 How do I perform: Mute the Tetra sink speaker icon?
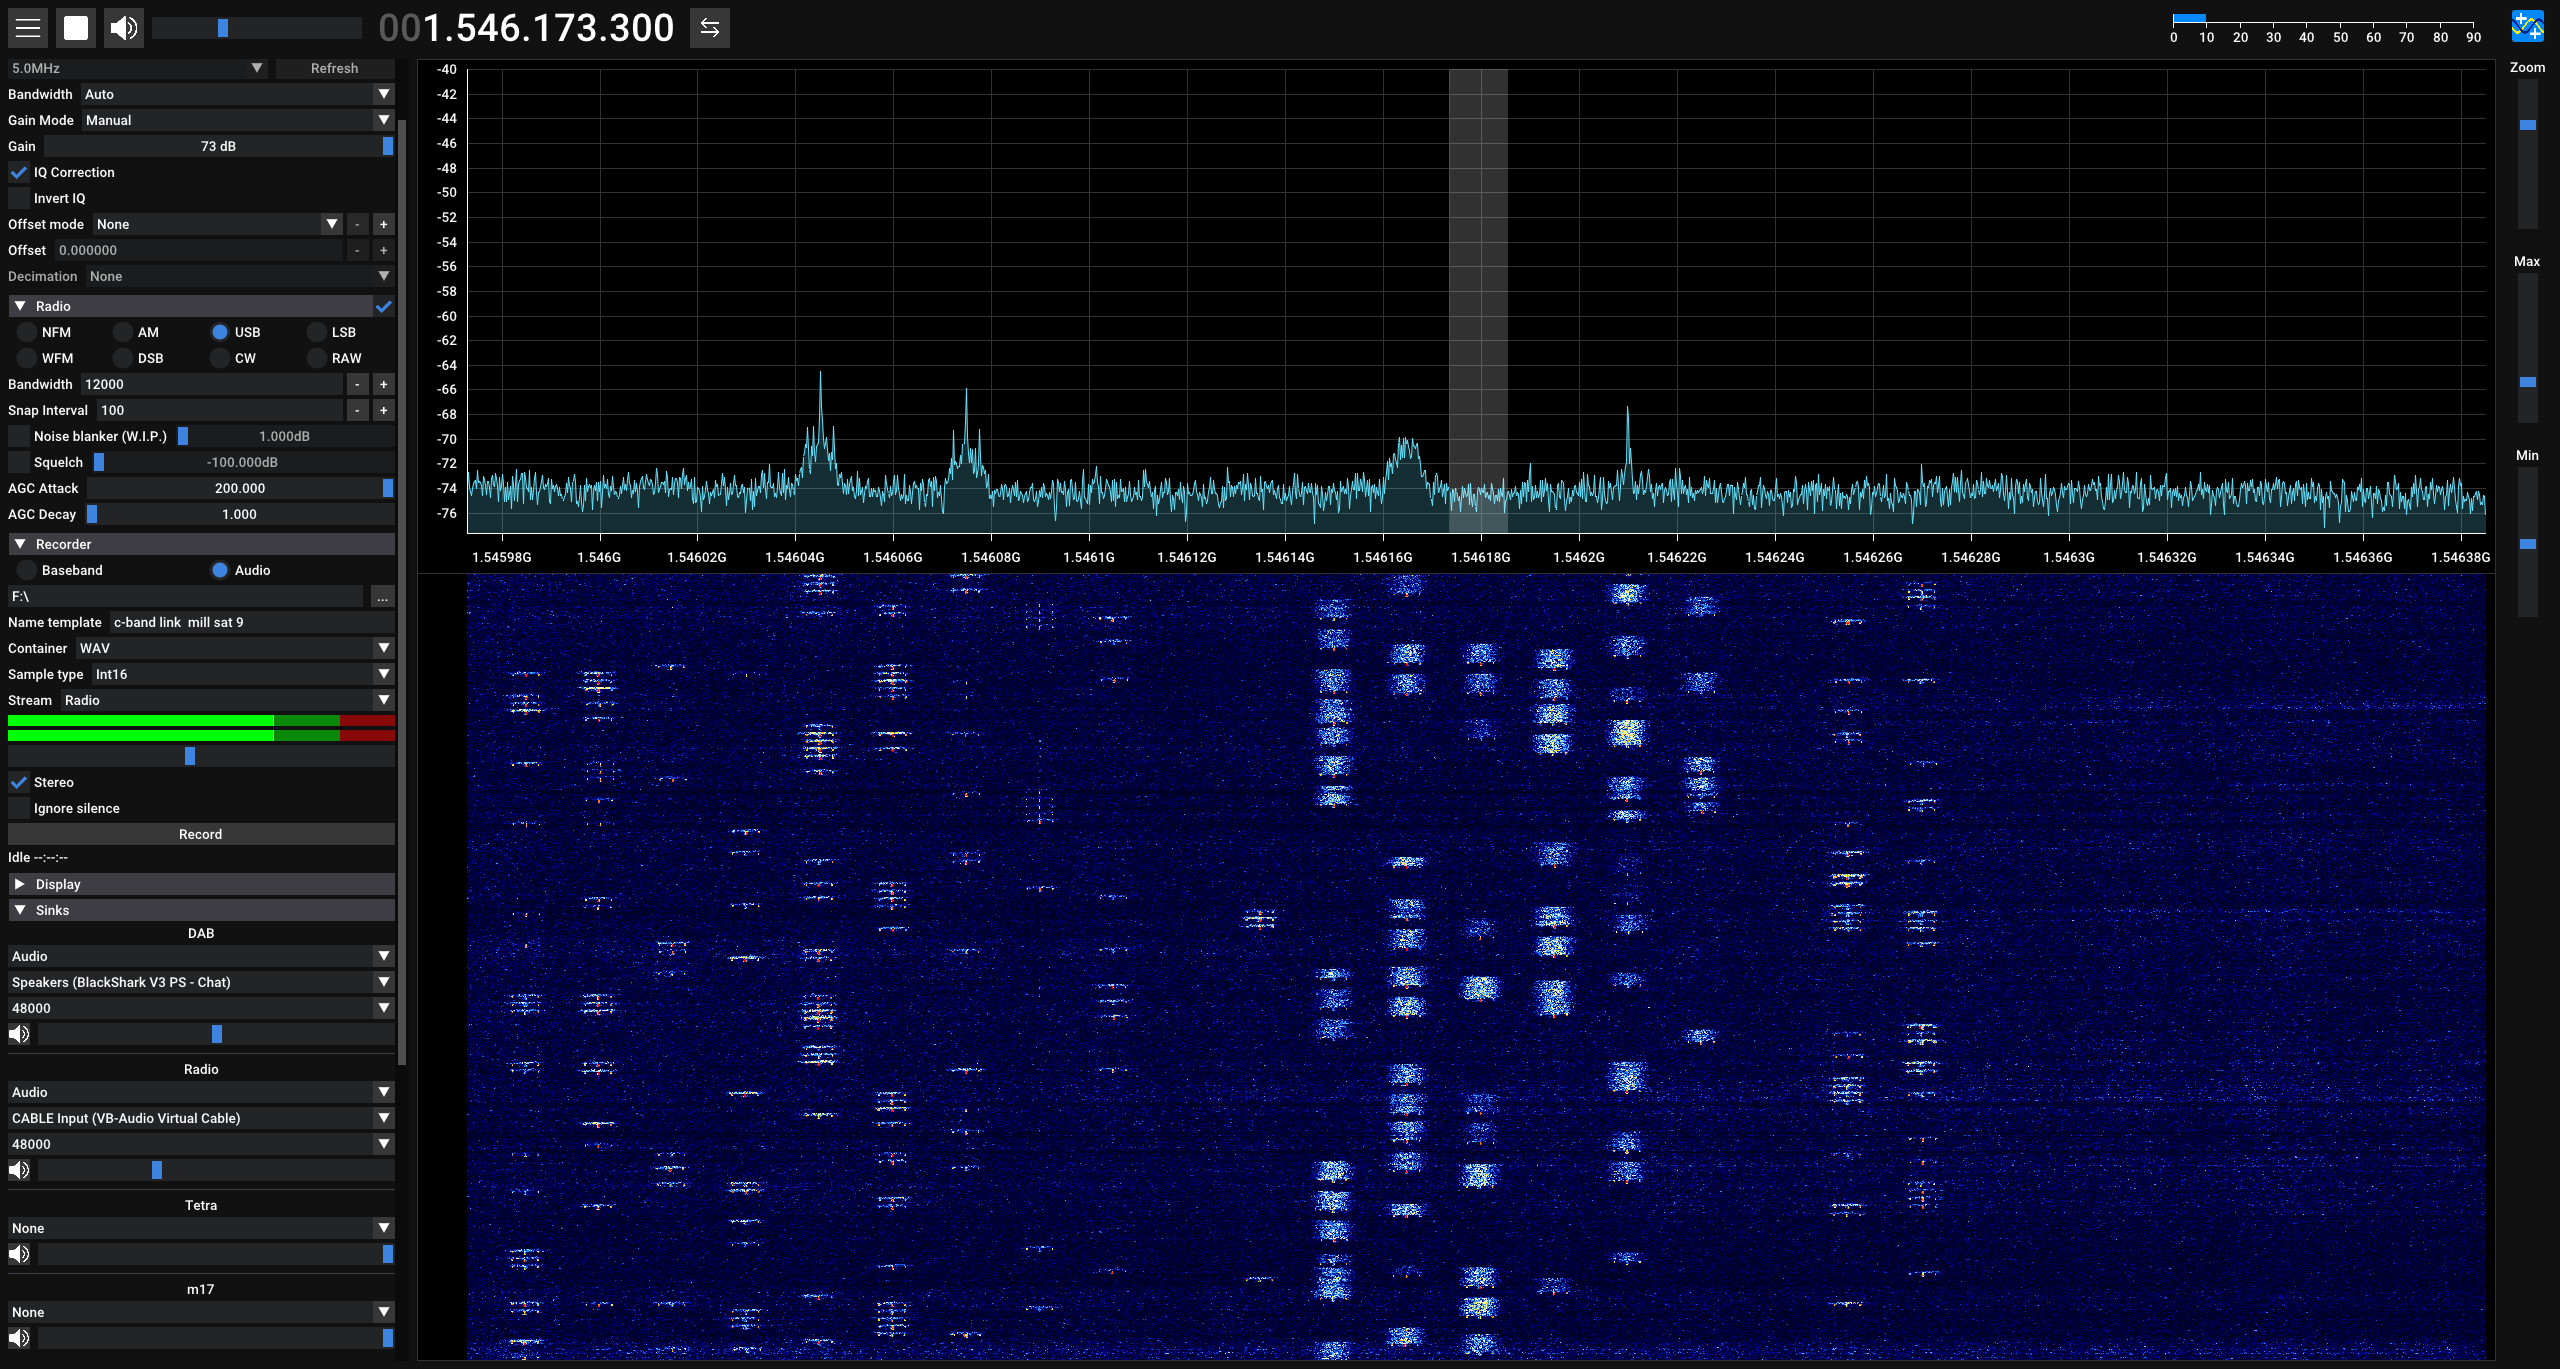pos(19,1254)
